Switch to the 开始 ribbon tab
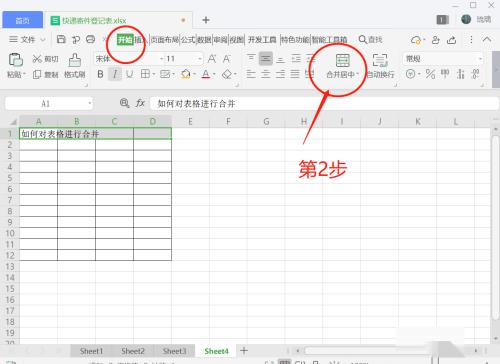 (x=125, y=40)
